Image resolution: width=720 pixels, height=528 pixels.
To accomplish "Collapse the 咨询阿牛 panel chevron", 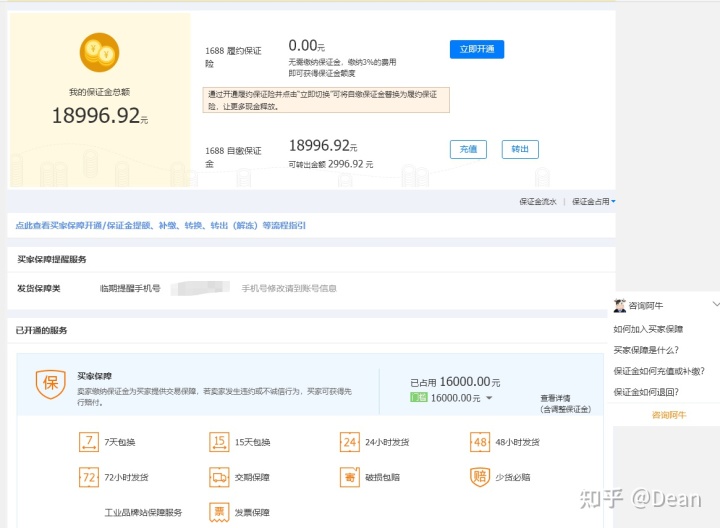I will pos(716,304).
